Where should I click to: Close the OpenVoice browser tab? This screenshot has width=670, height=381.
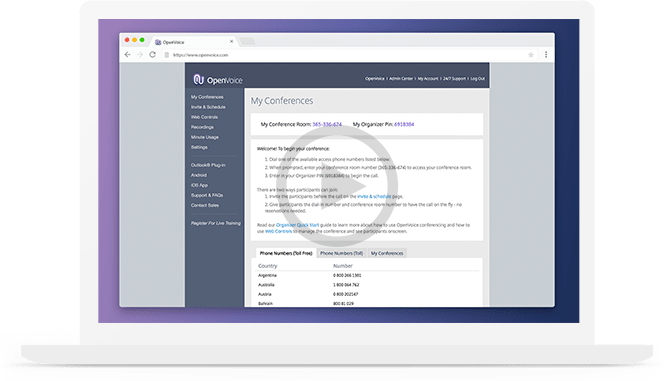231,41
